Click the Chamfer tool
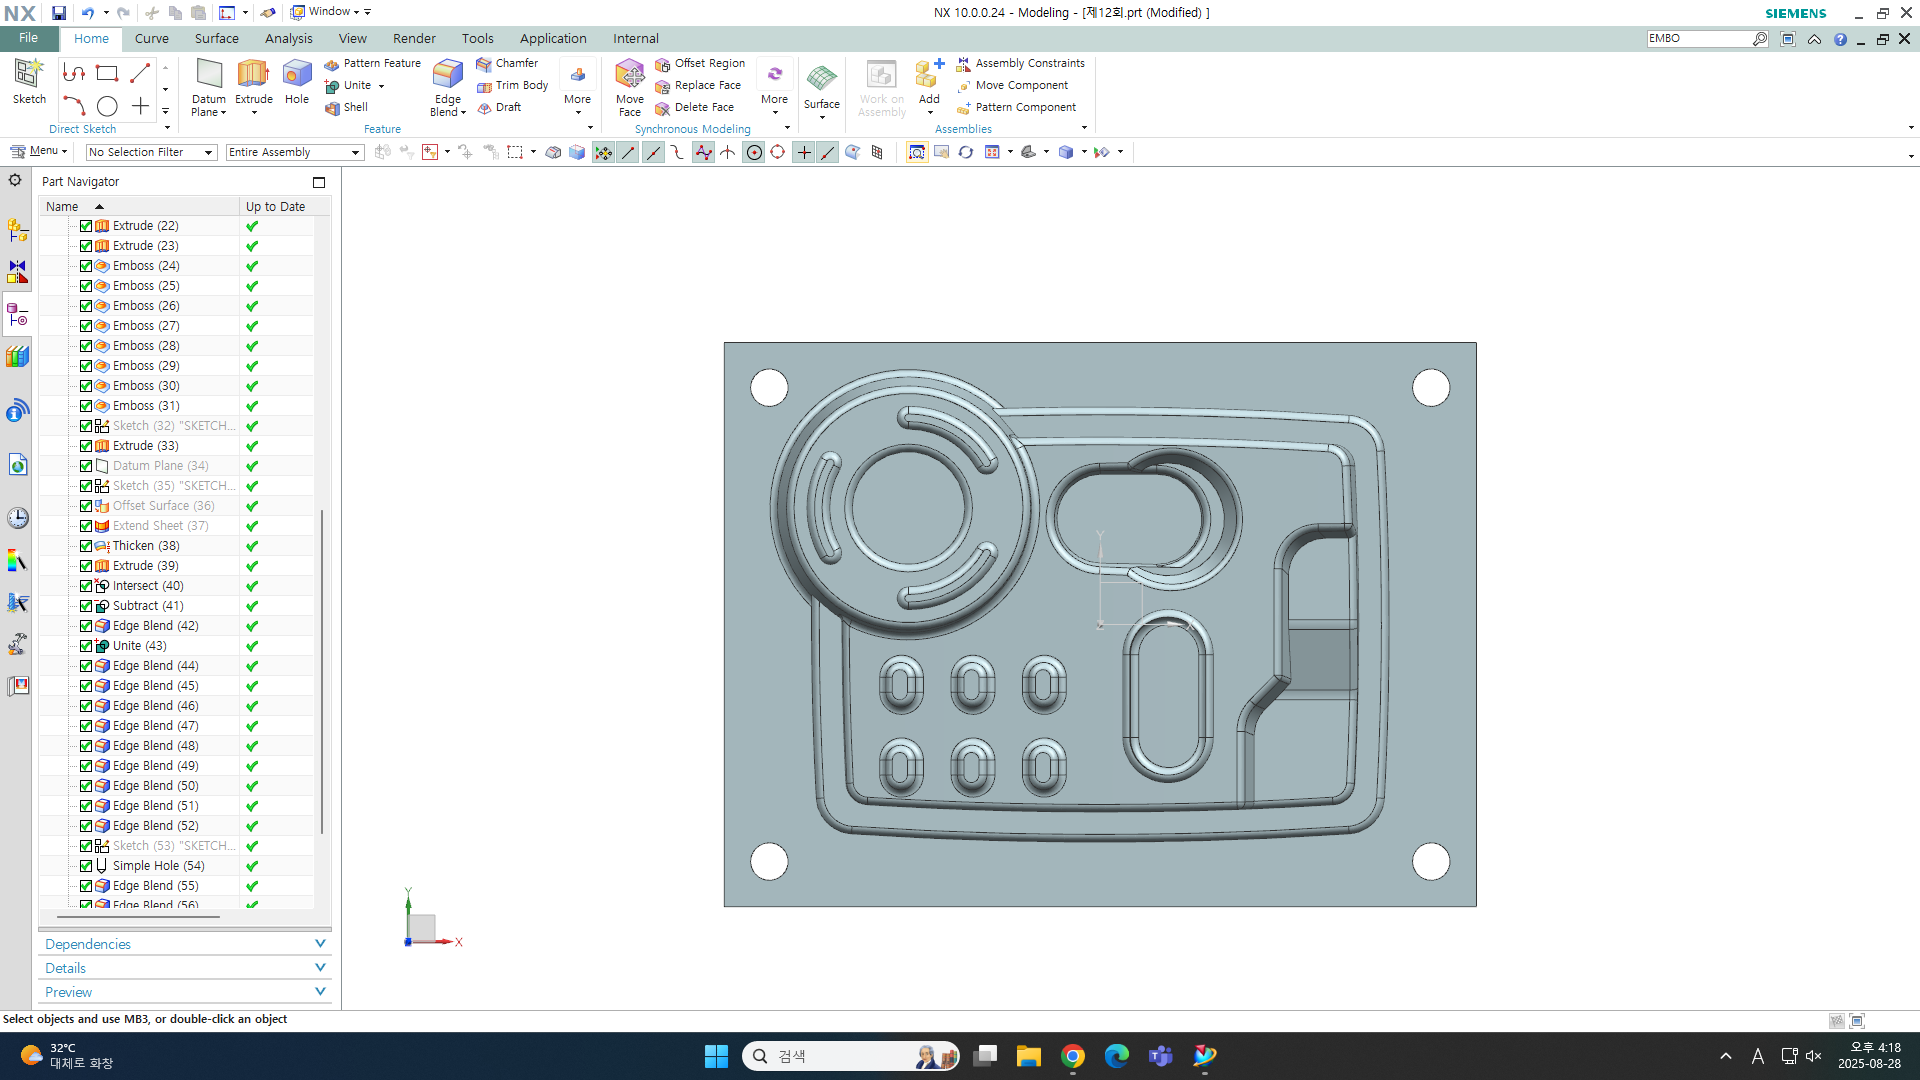This screenshot has height=1080, width=1920. [516, 63]
